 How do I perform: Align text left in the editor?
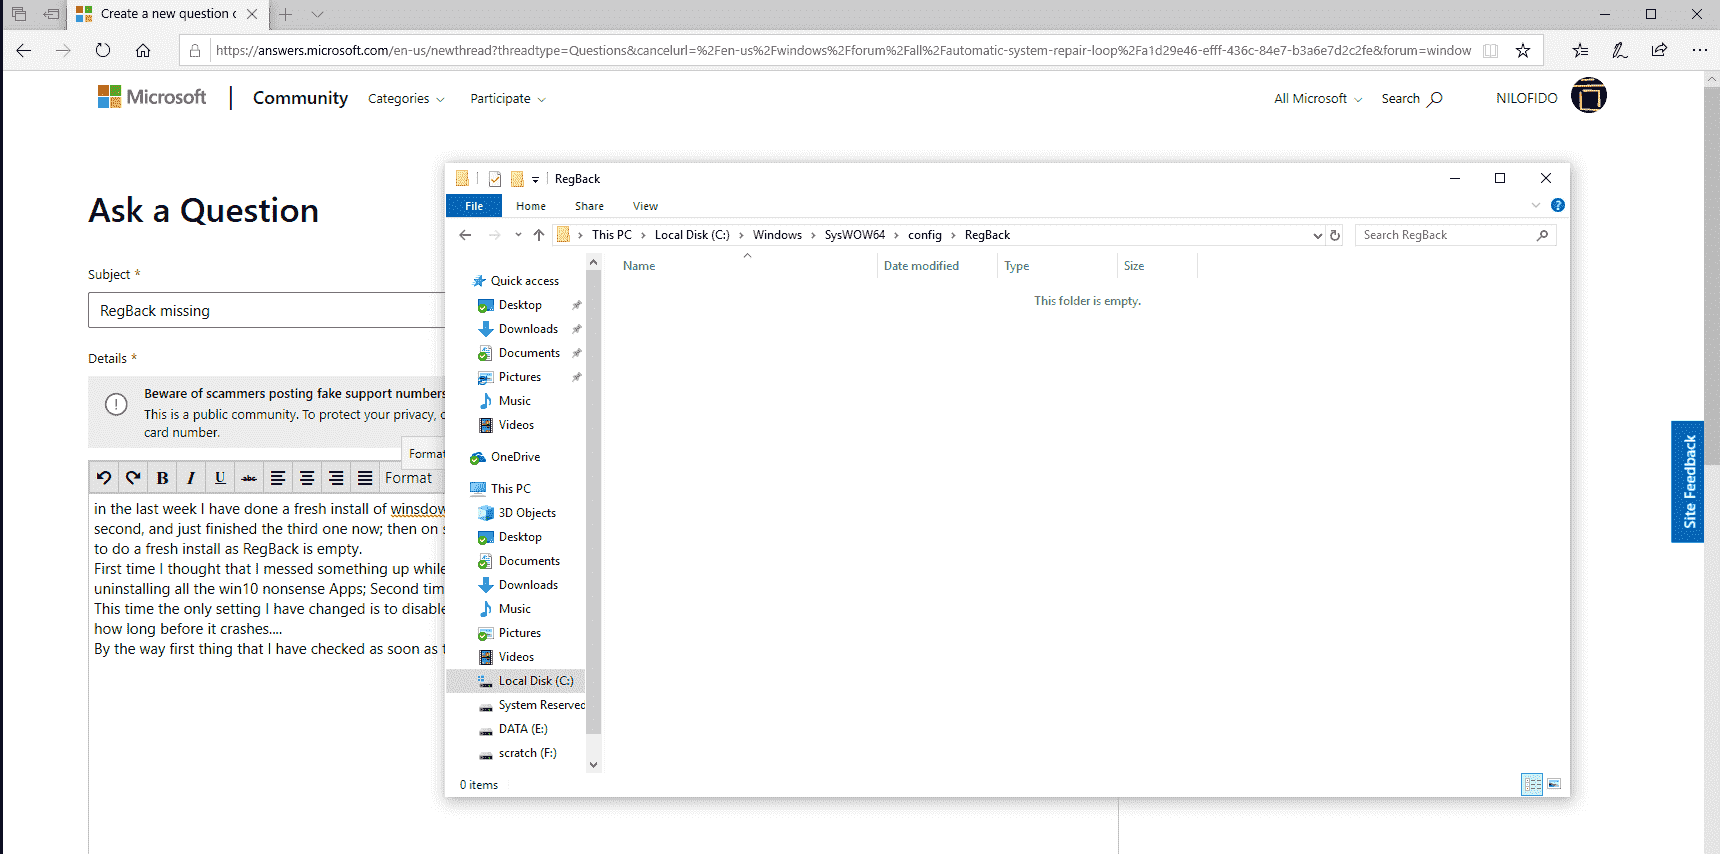tap(278, 478)
